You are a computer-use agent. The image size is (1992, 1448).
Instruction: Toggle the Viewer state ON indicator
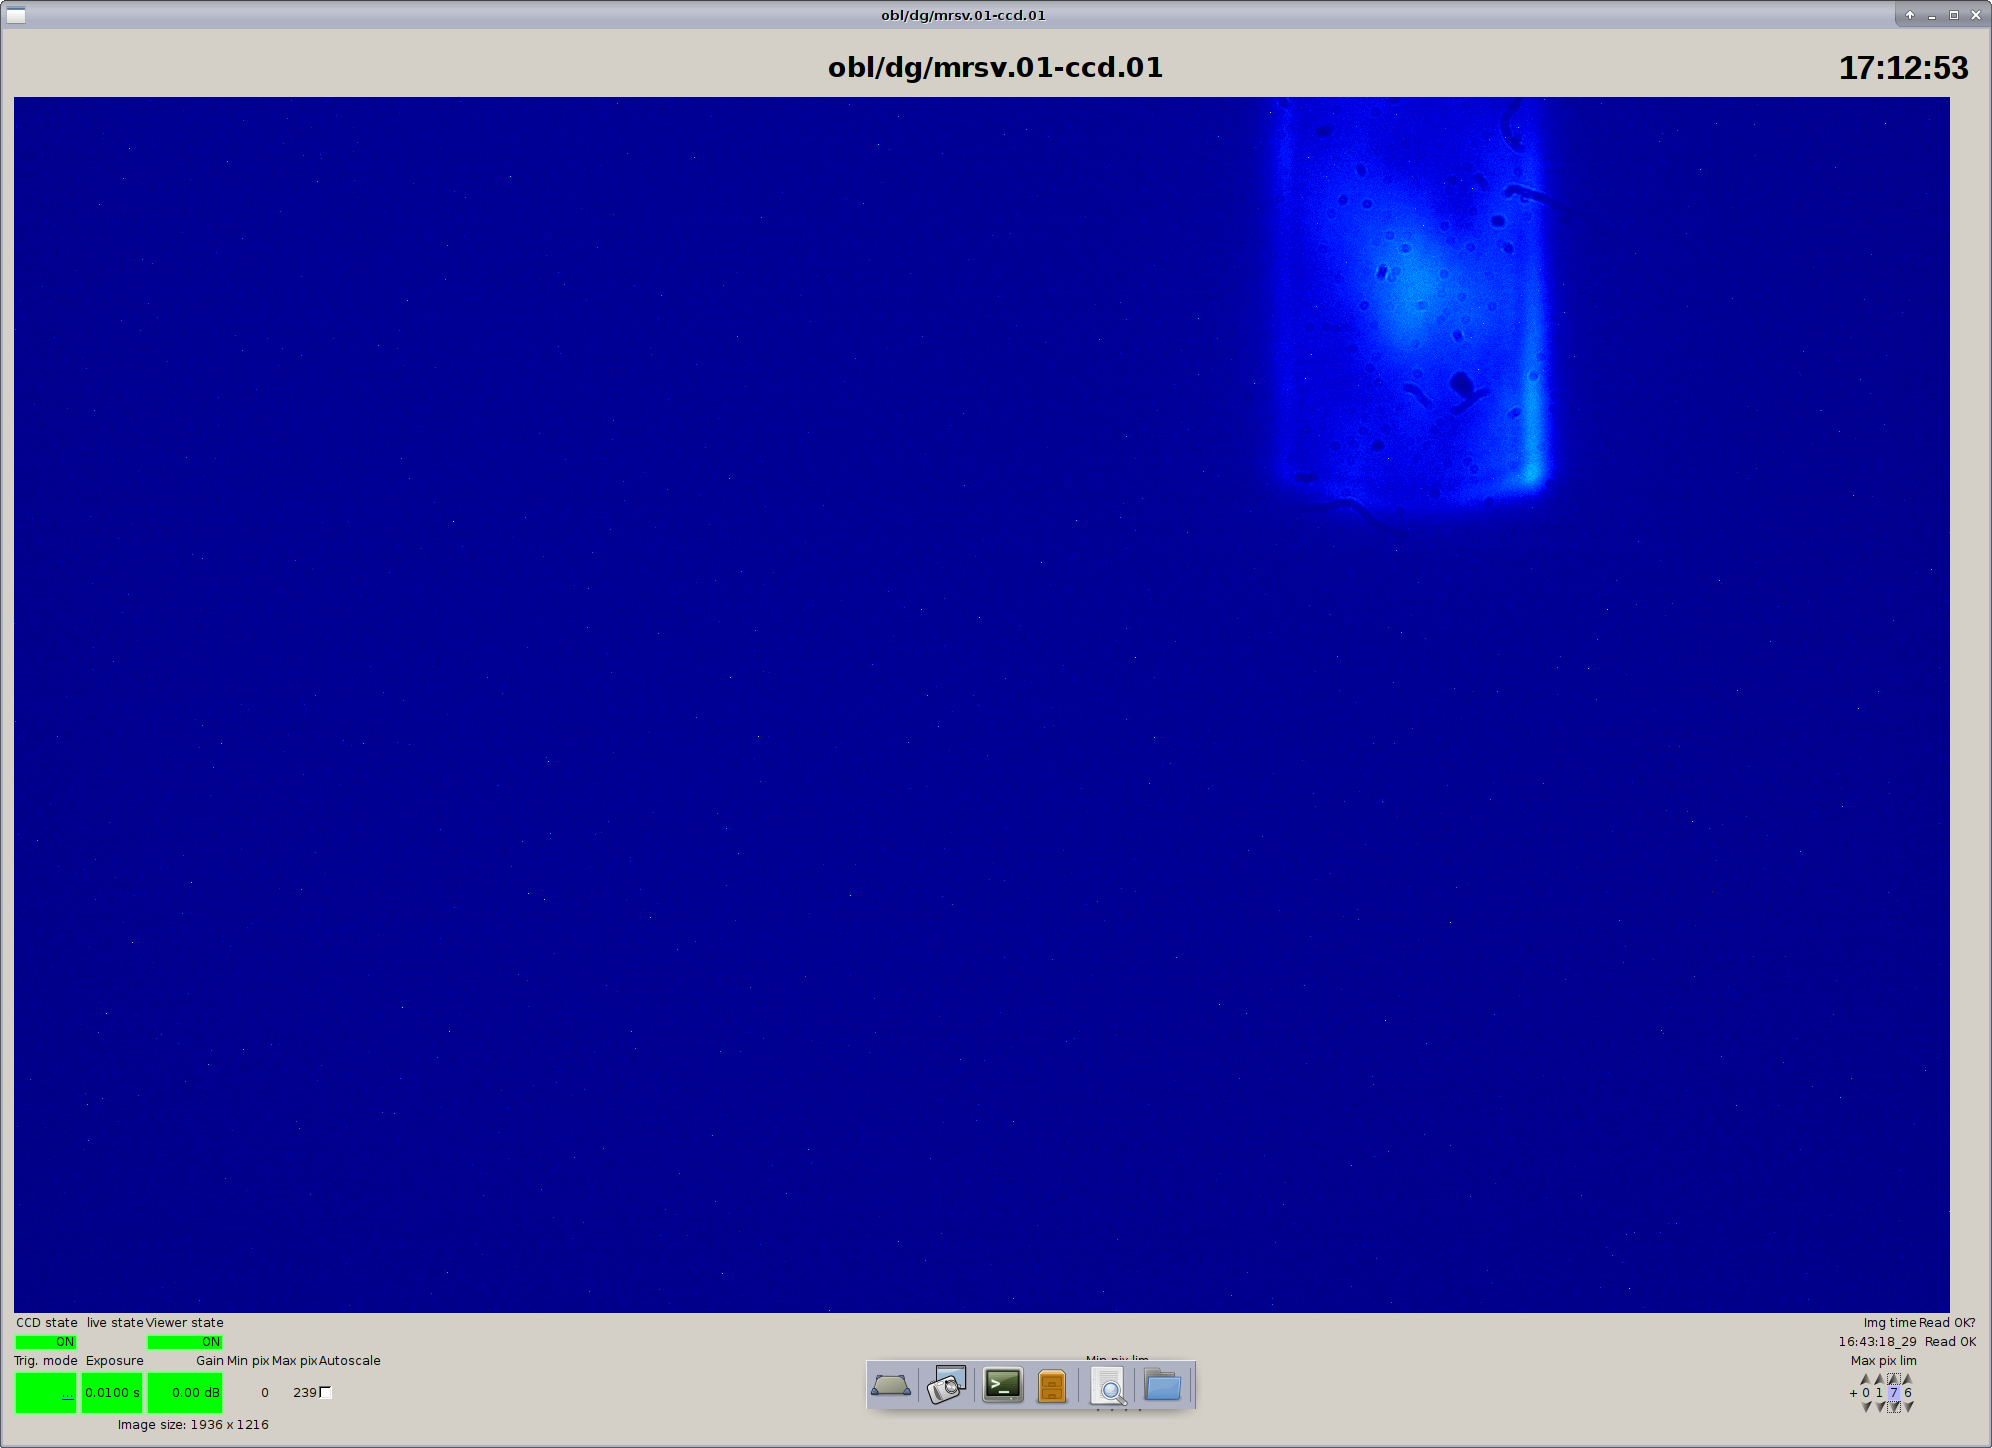185,1342
